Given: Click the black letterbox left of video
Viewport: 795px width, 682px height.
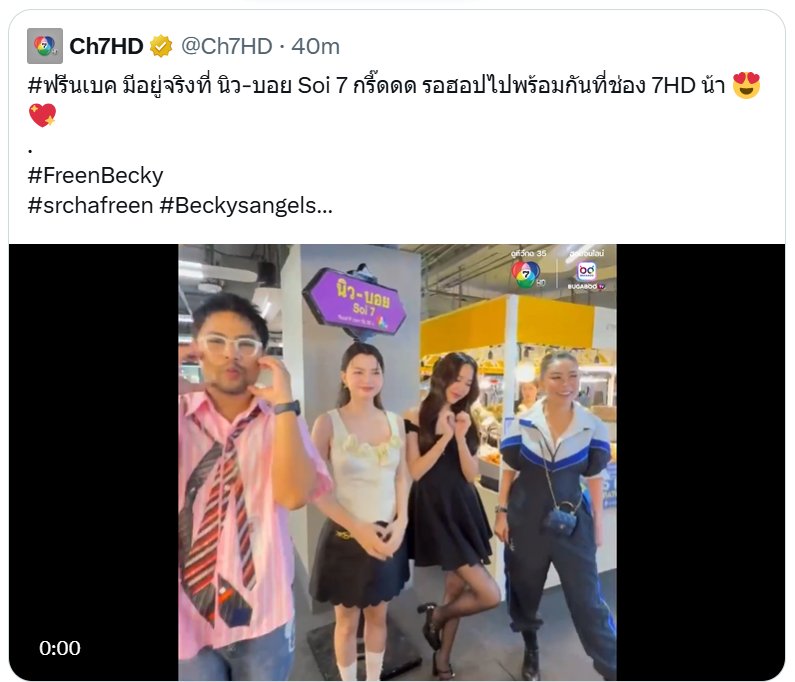Looking at the screenshot, I should click(x=94, y=431).
